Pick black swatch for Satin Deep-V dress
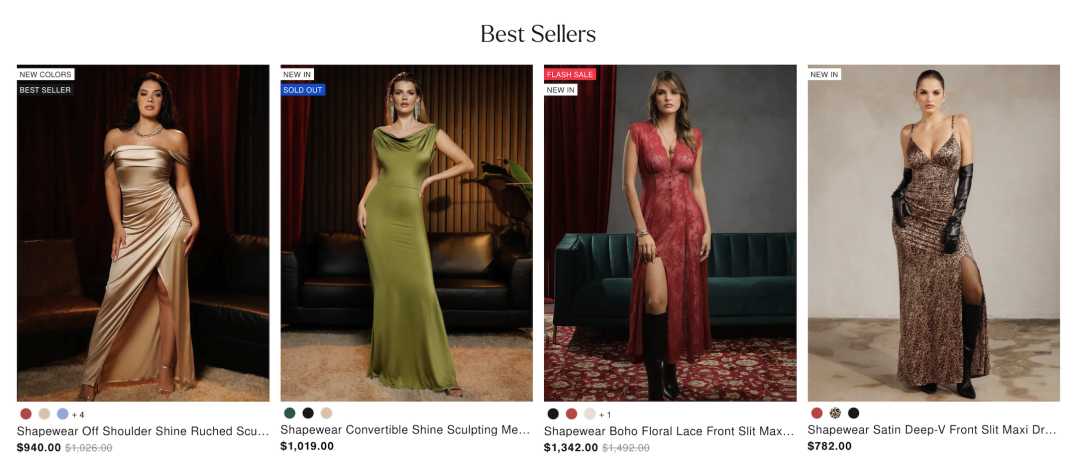The width and height of the screenshot is (1080, 470). click(853, 413)
